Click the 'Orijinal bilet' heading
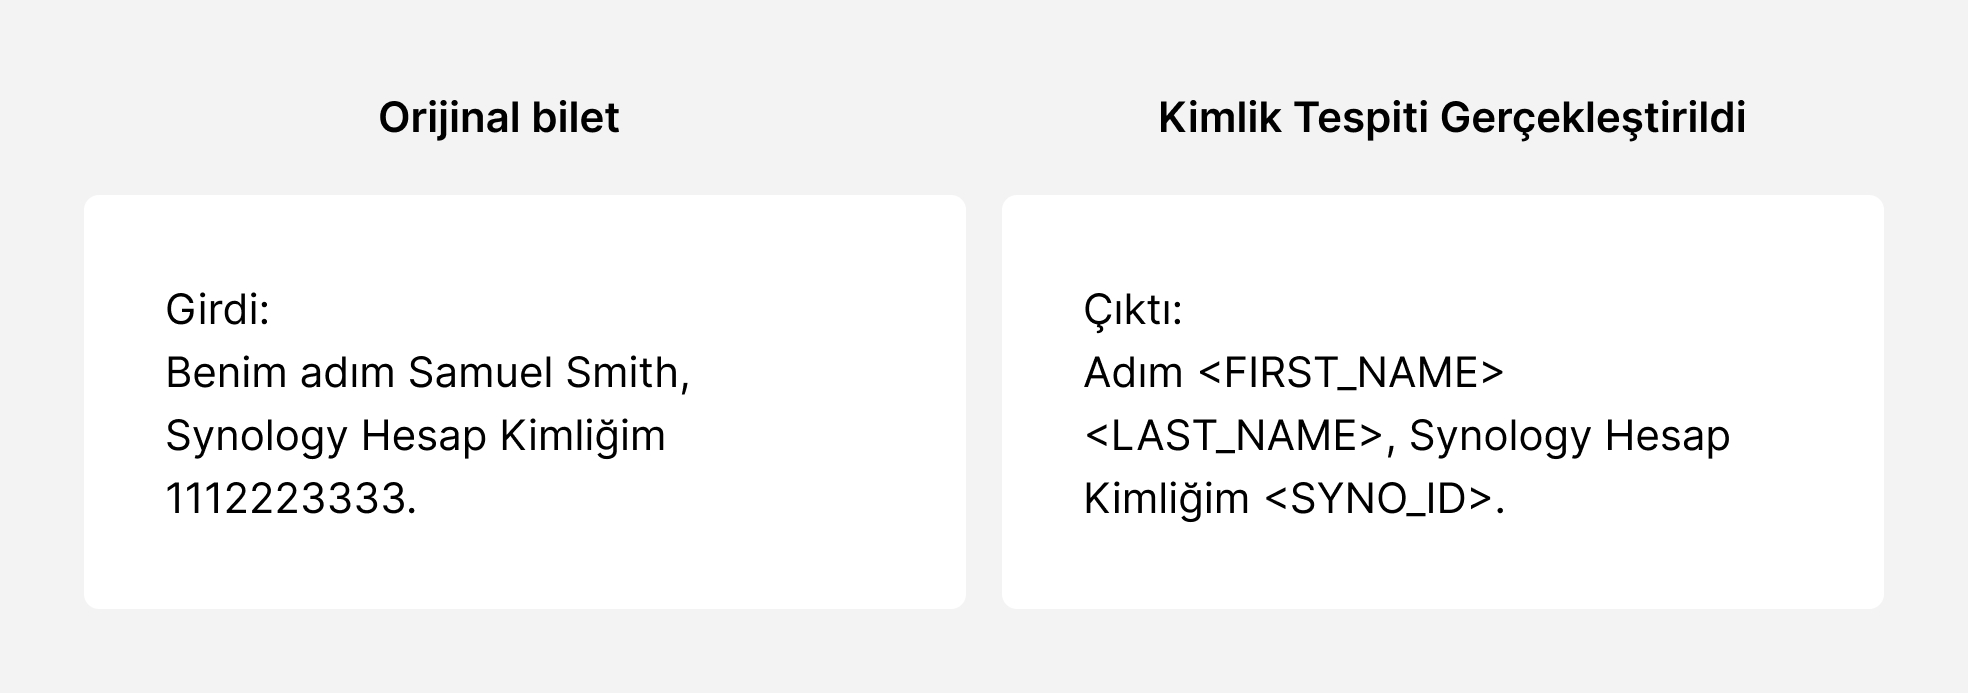This screenshot has width=1968, height=693. pos(499,118)
